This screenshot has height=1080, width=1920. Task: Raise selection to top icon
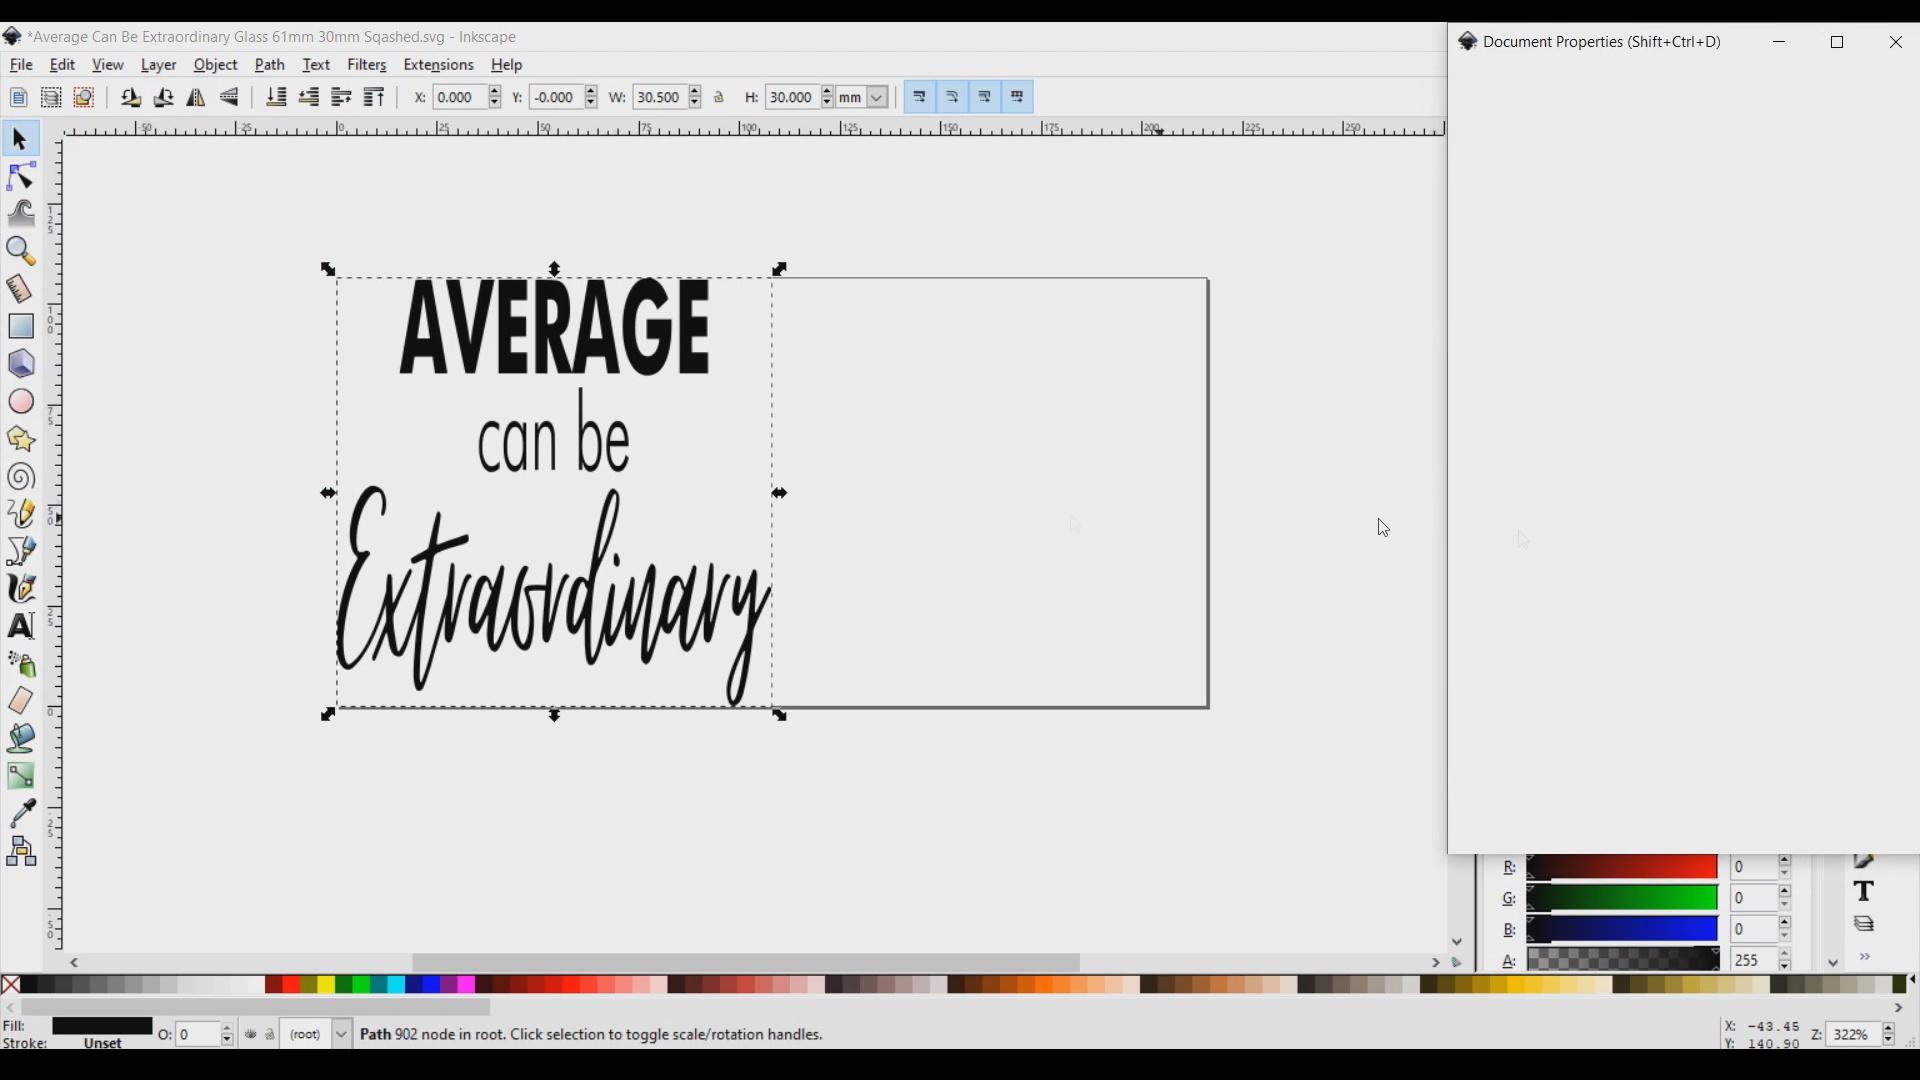[375, 98]
